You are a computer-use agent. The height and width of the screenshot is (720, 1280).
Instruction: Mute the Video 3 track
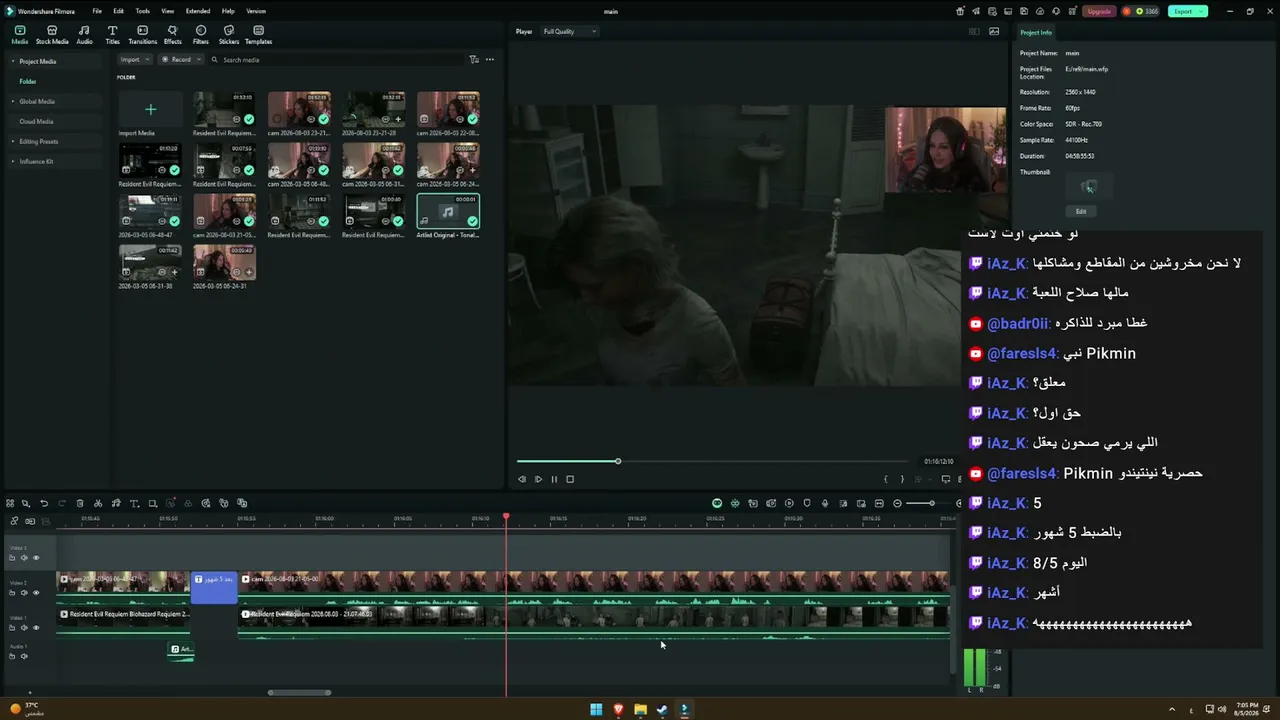(x=24, y=558)
